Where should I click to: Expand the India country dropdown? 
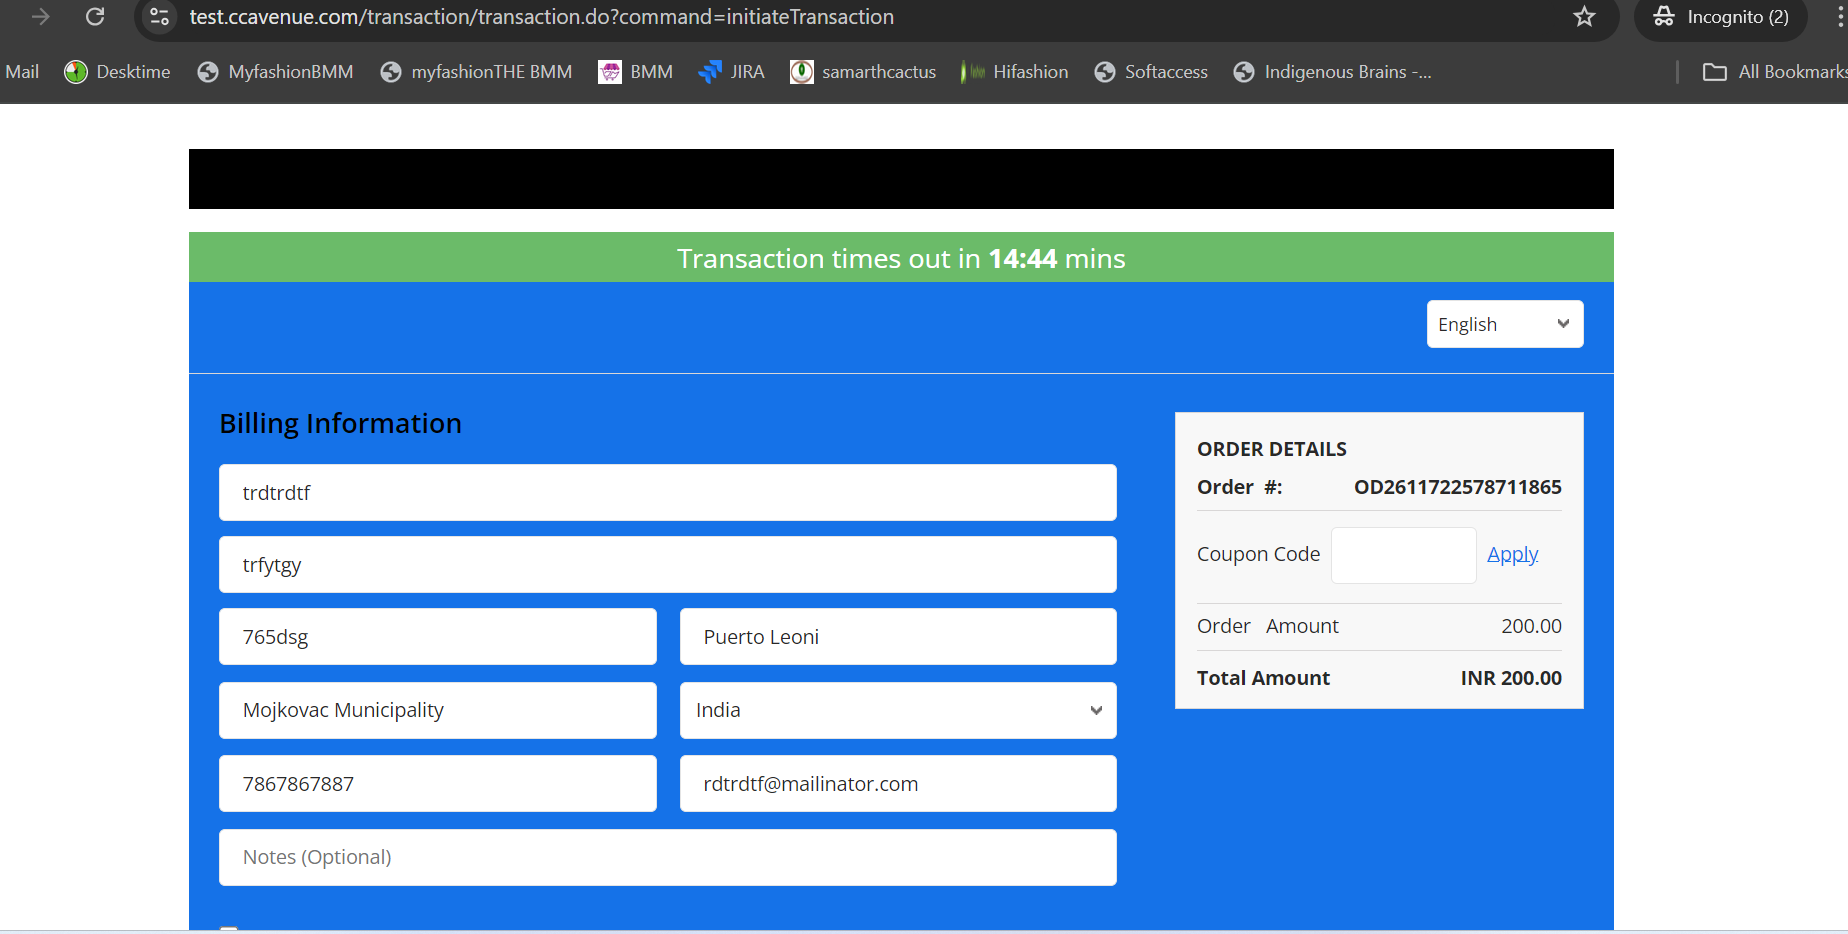pyautogui.click(x=898, y=710)
